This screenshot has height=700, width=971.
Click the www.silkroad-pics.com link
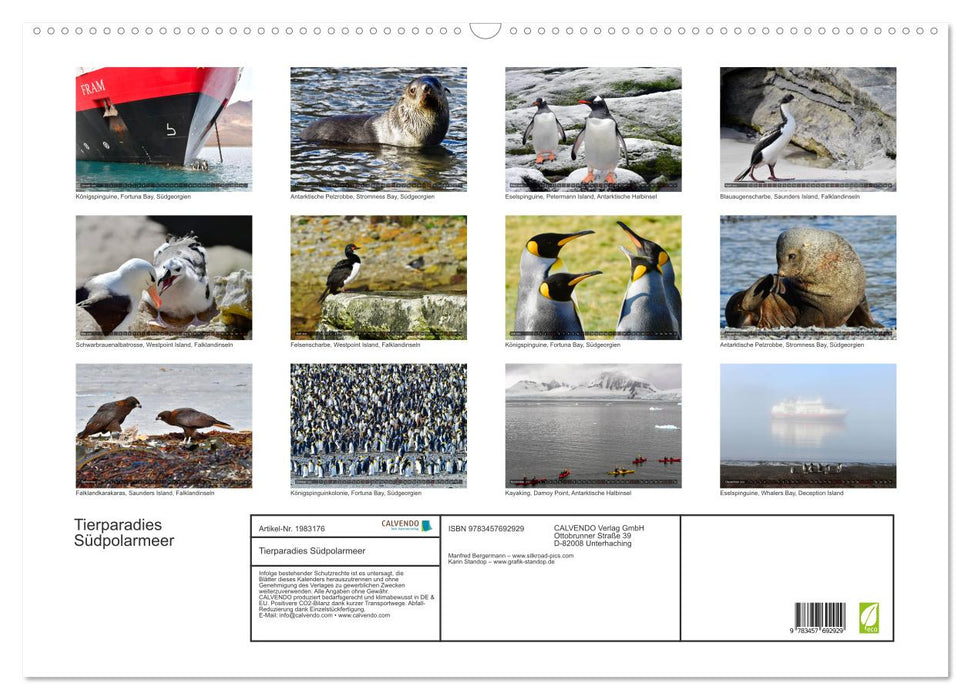tap(541, 555)
